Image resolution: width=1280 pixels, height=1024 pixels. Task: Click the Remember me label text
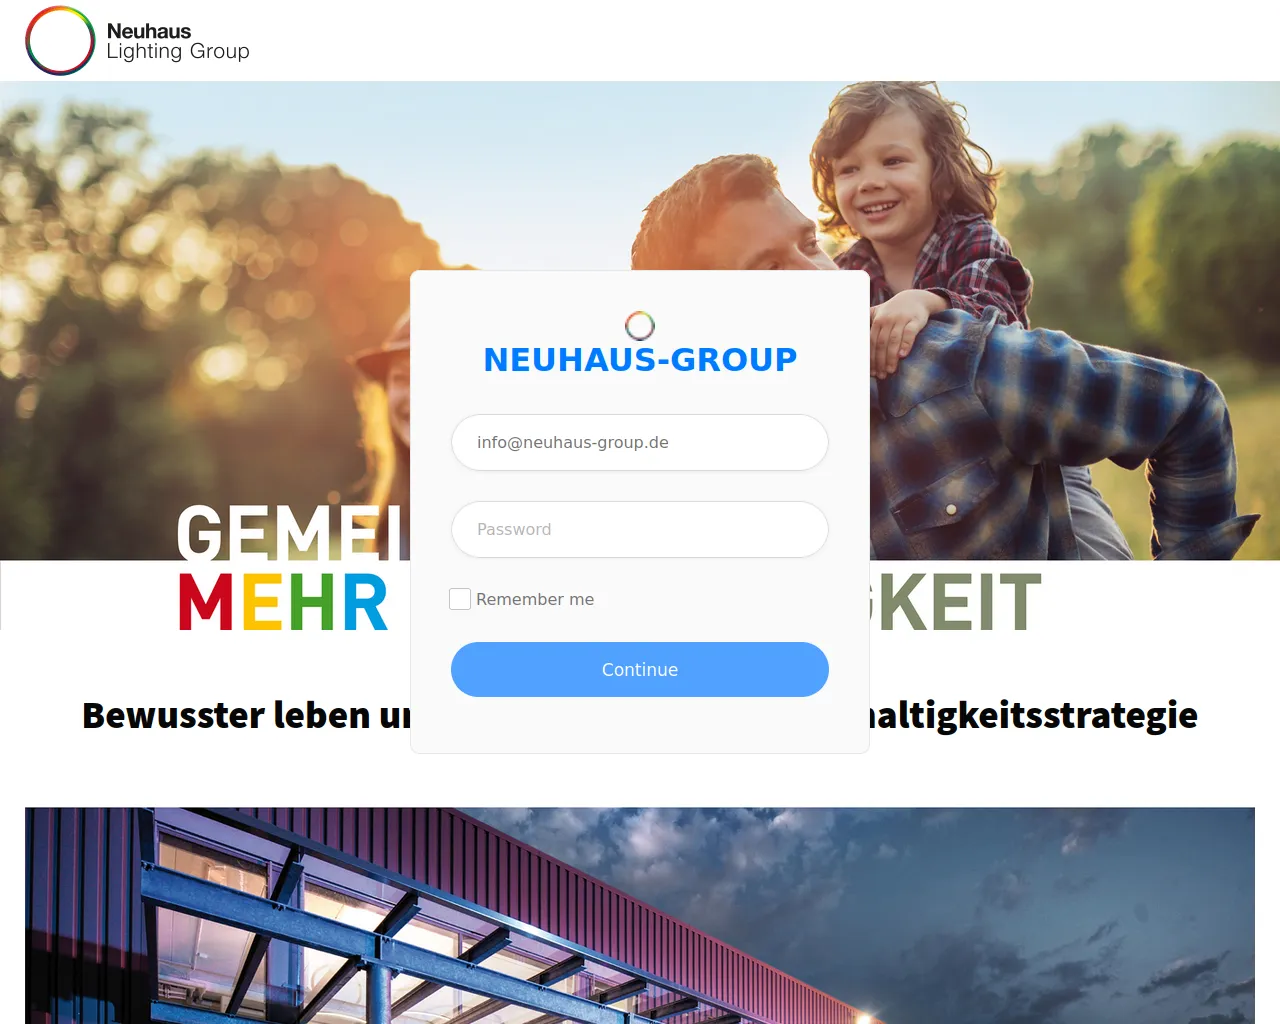pyautogui.click(x=535, y=599)
